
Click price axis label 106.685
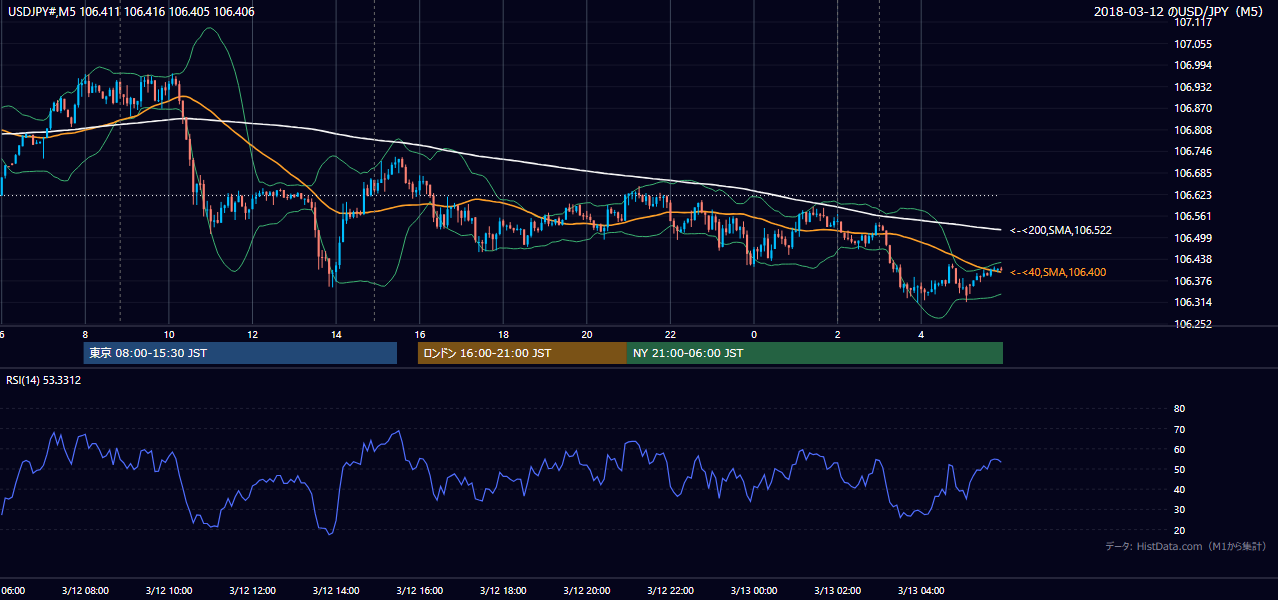point(1192,173)
